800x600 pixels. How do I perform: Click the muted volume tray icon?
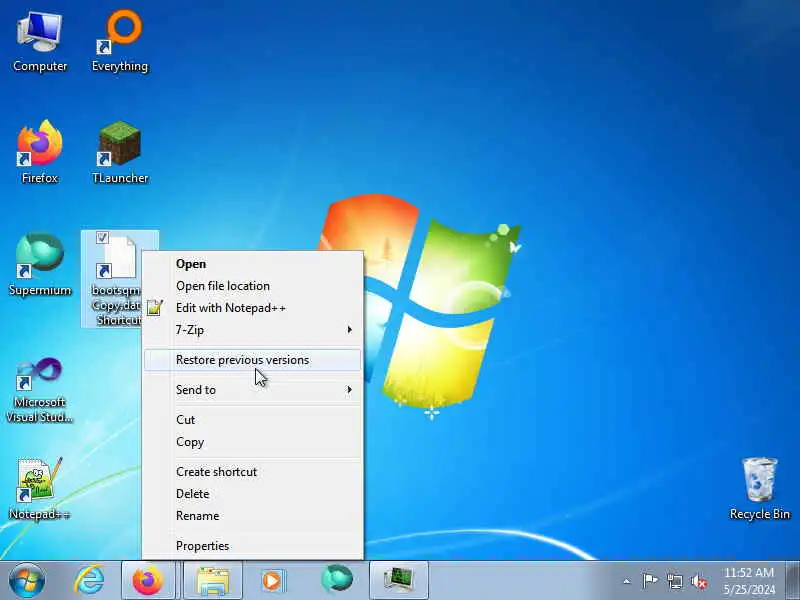pos(699,581)
